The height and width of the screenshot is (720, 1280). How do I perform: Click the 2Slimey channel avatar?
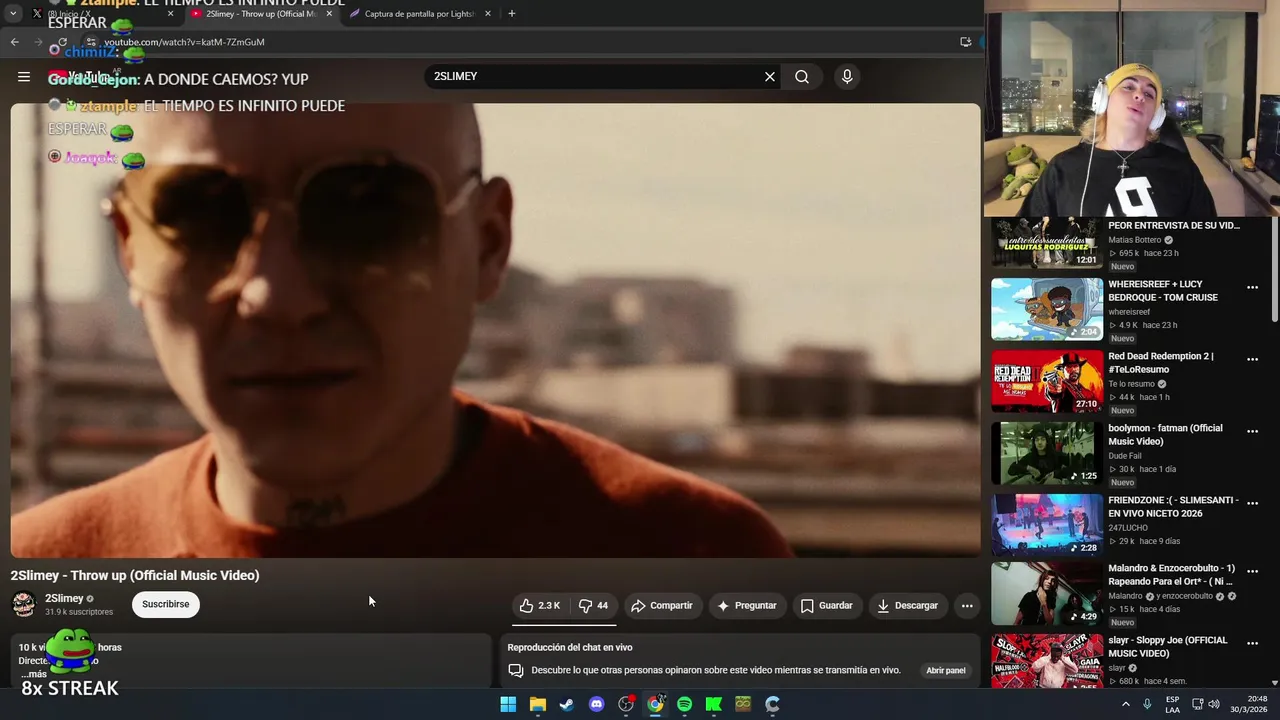(23, 604)
